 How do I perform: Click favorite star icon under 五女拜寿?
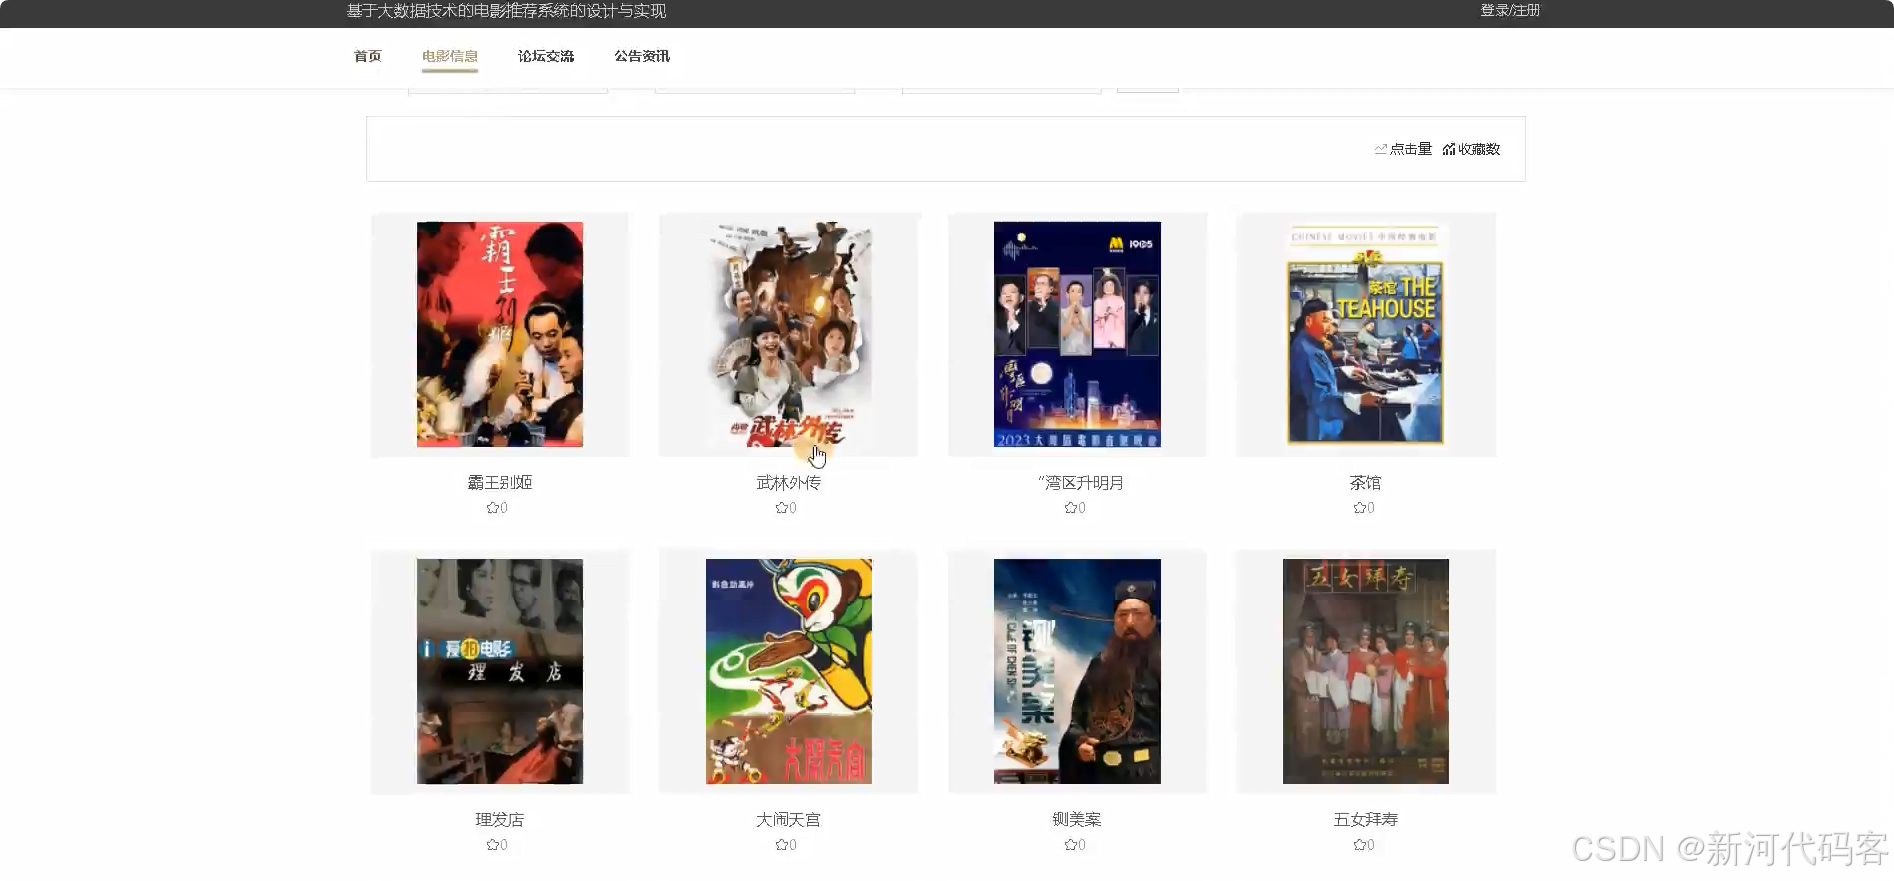coord(1359,845)
